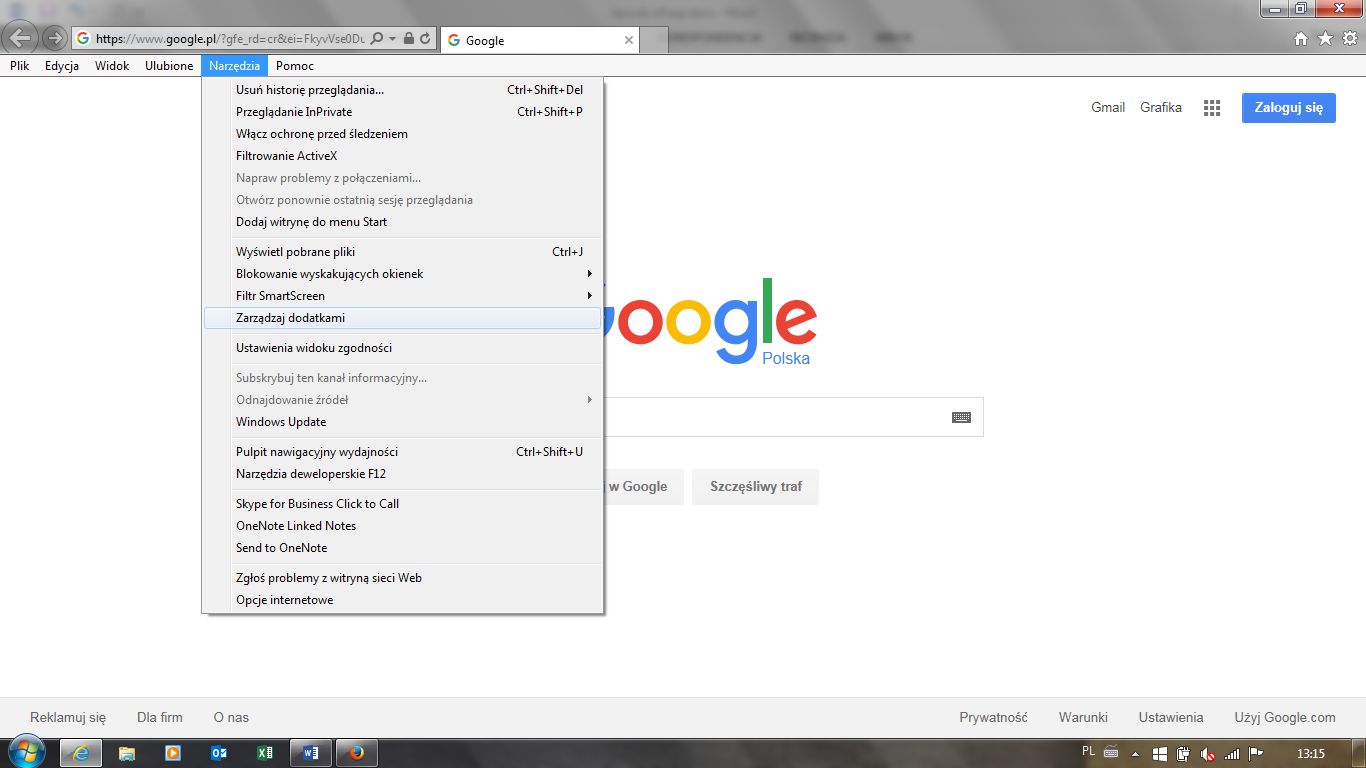Click the refresh icon in address bar
The height and width of the screenshot is (768, 1366).
[425, 39]
